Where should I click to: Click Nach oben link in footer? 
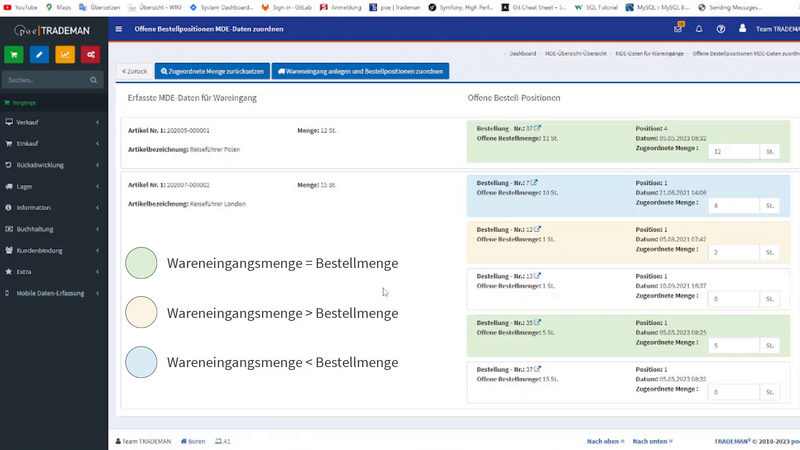[606, 441]
